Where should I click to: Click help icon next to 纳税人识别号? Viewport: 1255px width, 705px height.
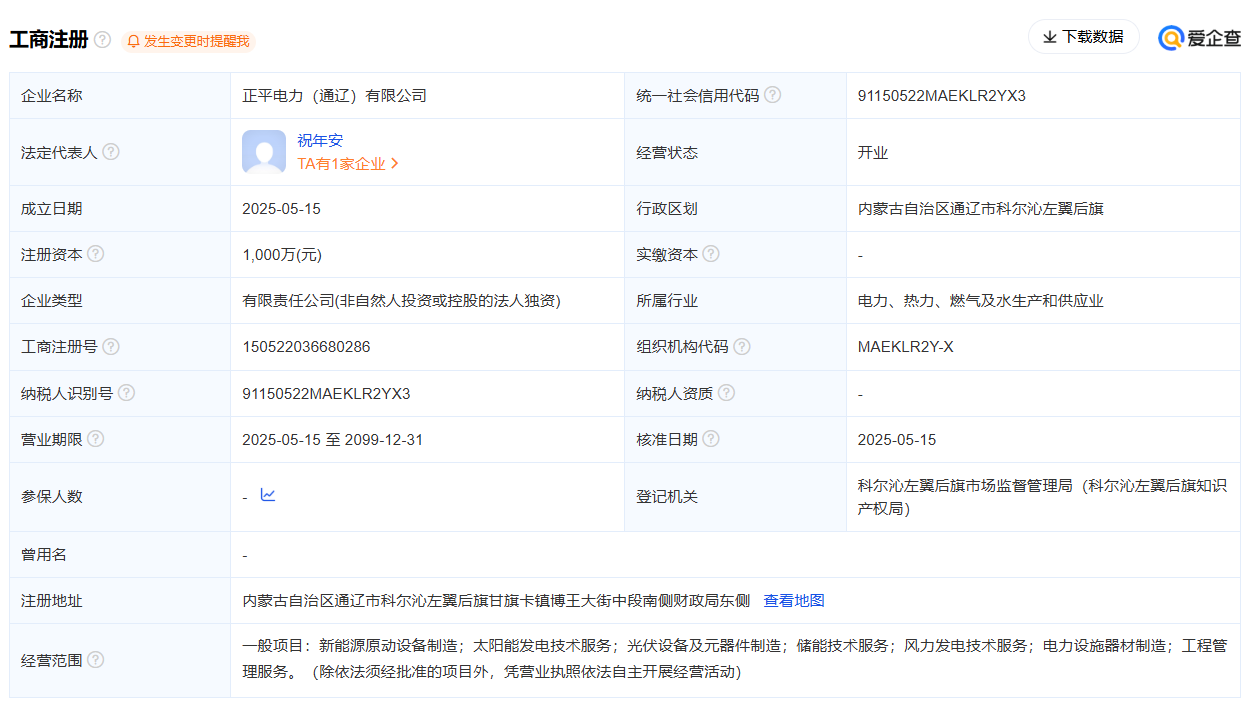pos(126,393)
